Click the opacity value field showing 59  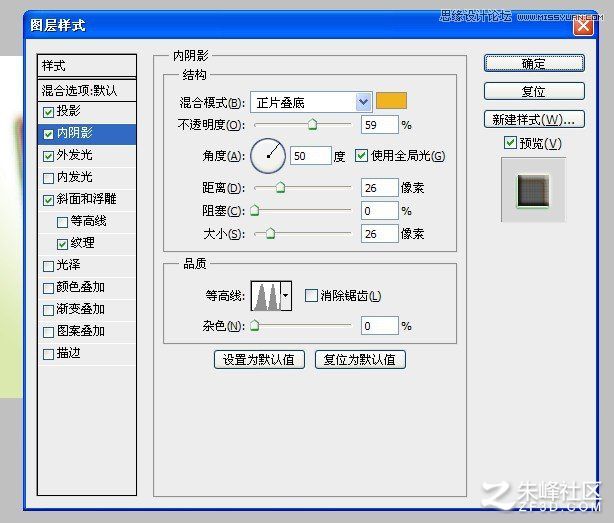click(379, 125)
